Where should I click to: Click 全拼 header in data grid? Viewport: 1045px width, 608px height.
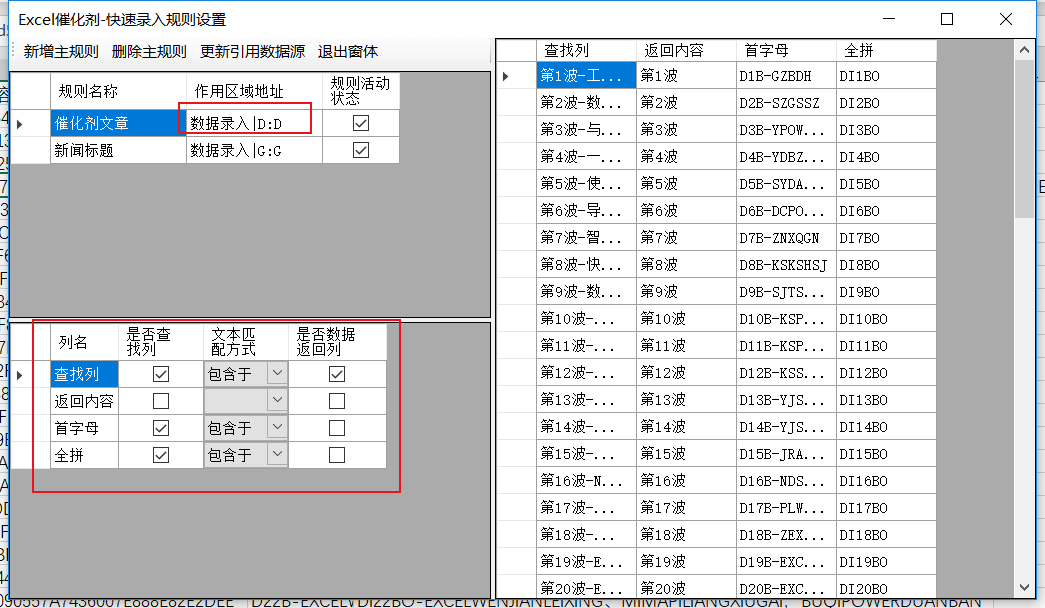click(x=886, y=51)
